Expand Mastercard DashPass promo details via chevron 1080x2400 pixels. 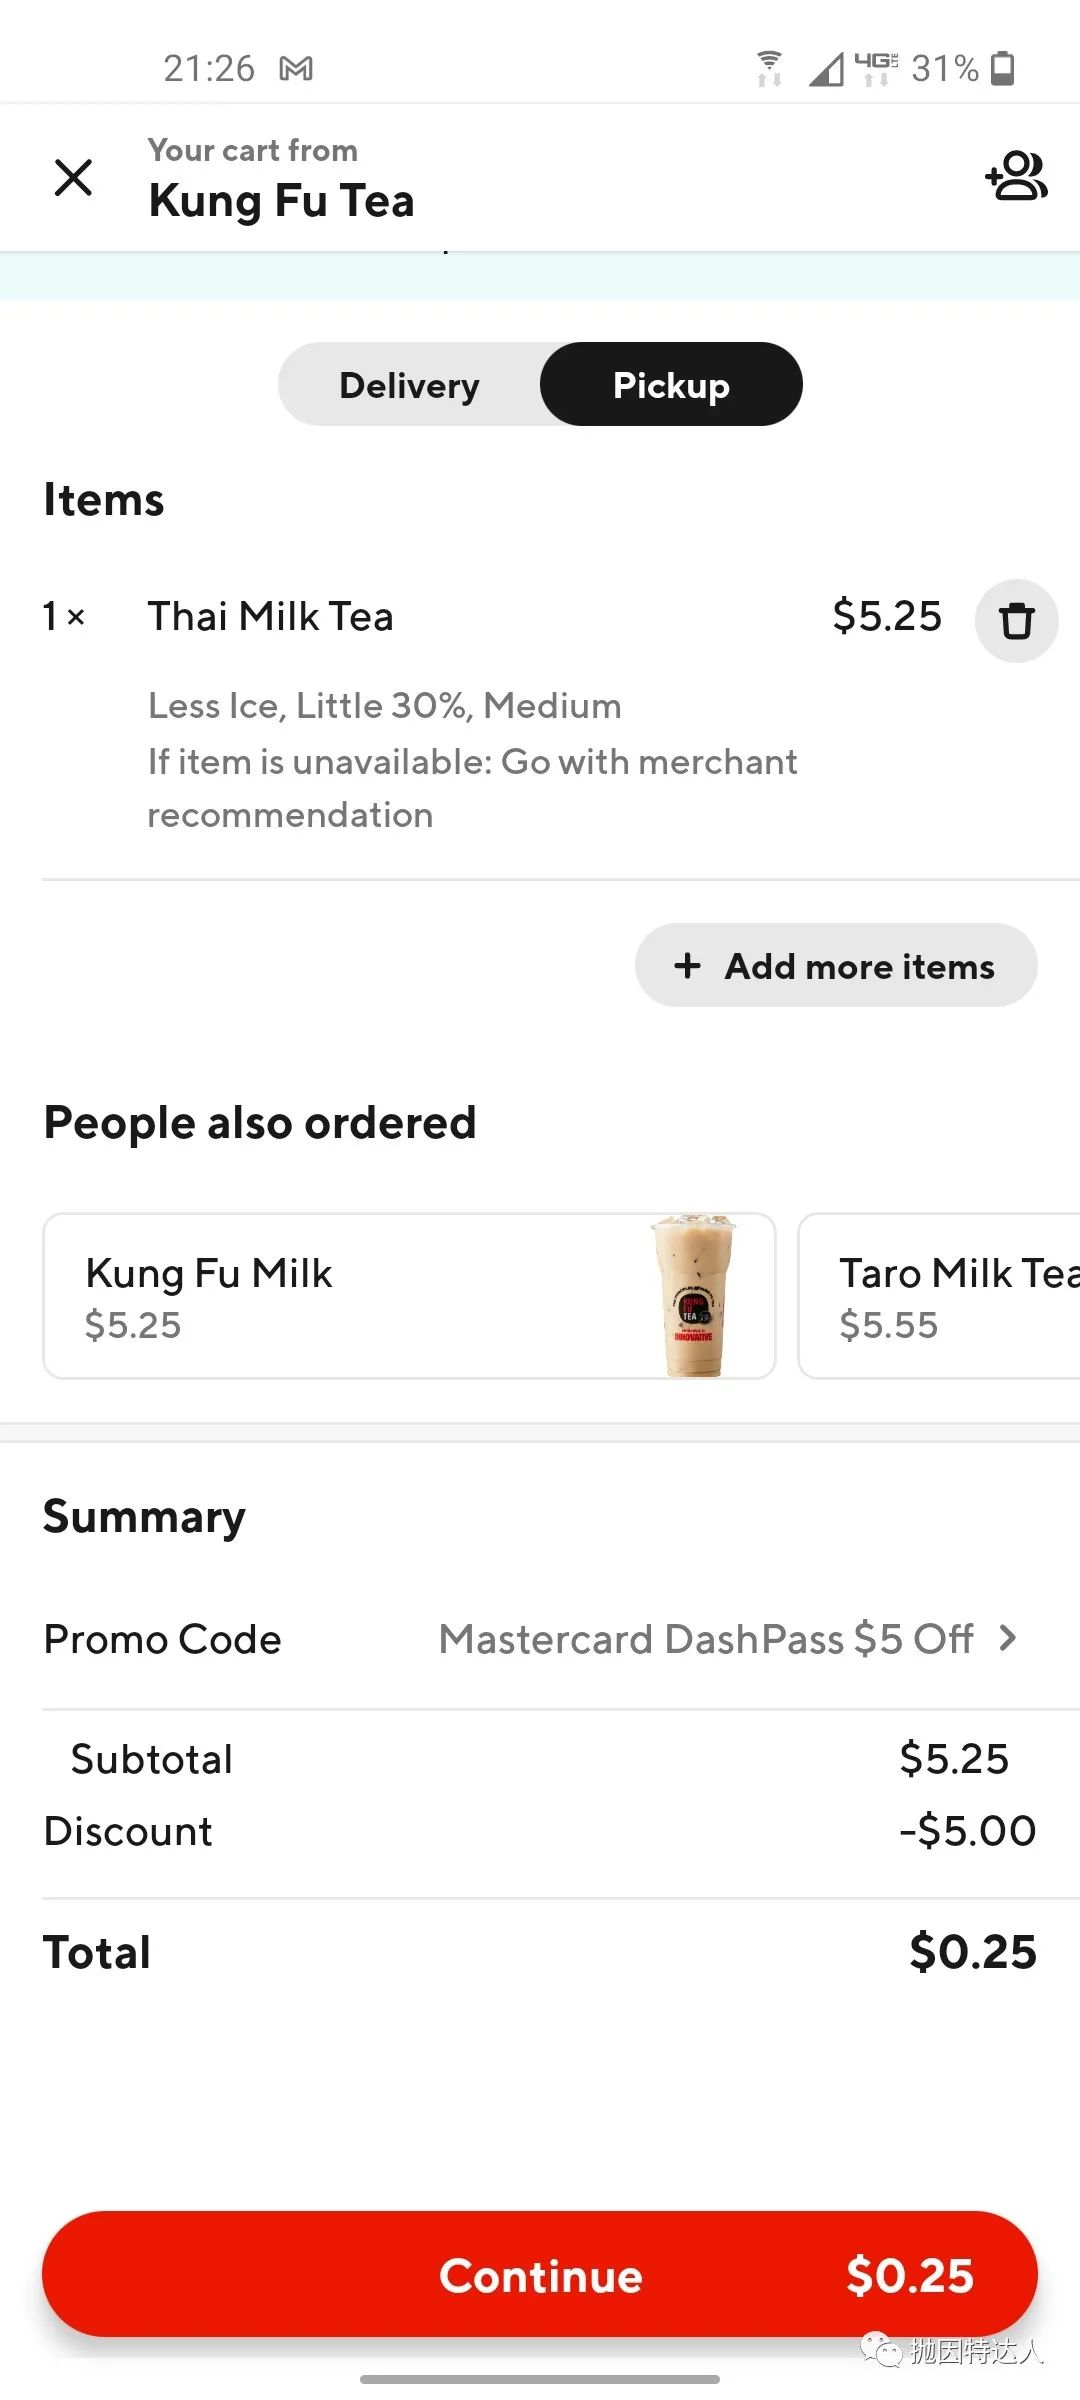coord(1008,1639)
